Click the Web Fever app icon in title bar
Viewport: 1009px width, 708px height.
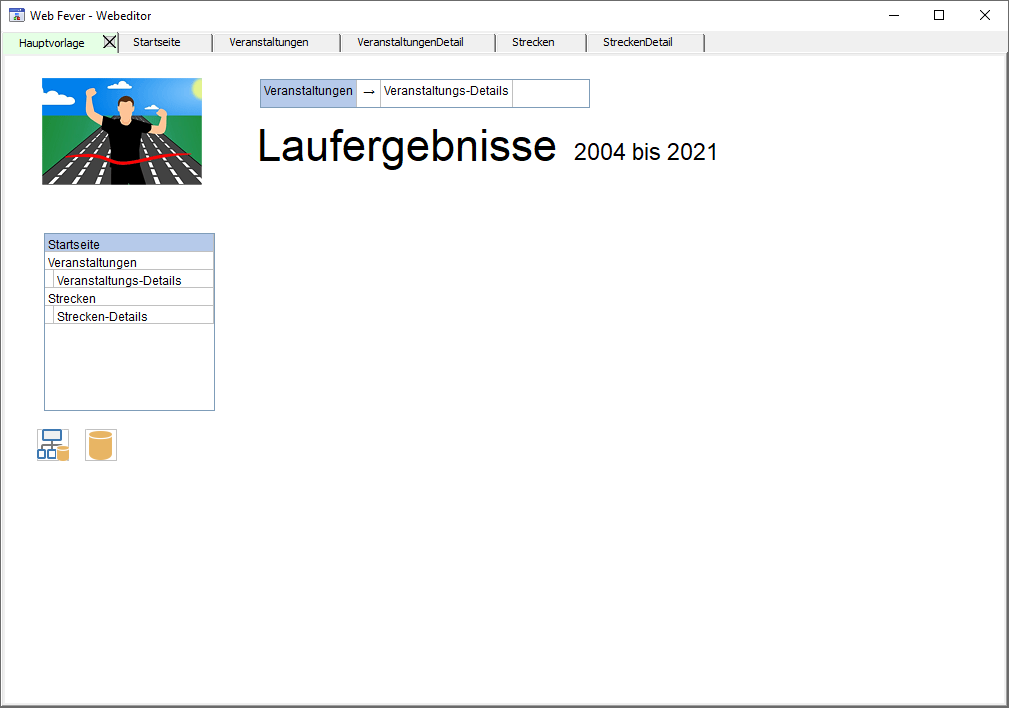[16, 15]
